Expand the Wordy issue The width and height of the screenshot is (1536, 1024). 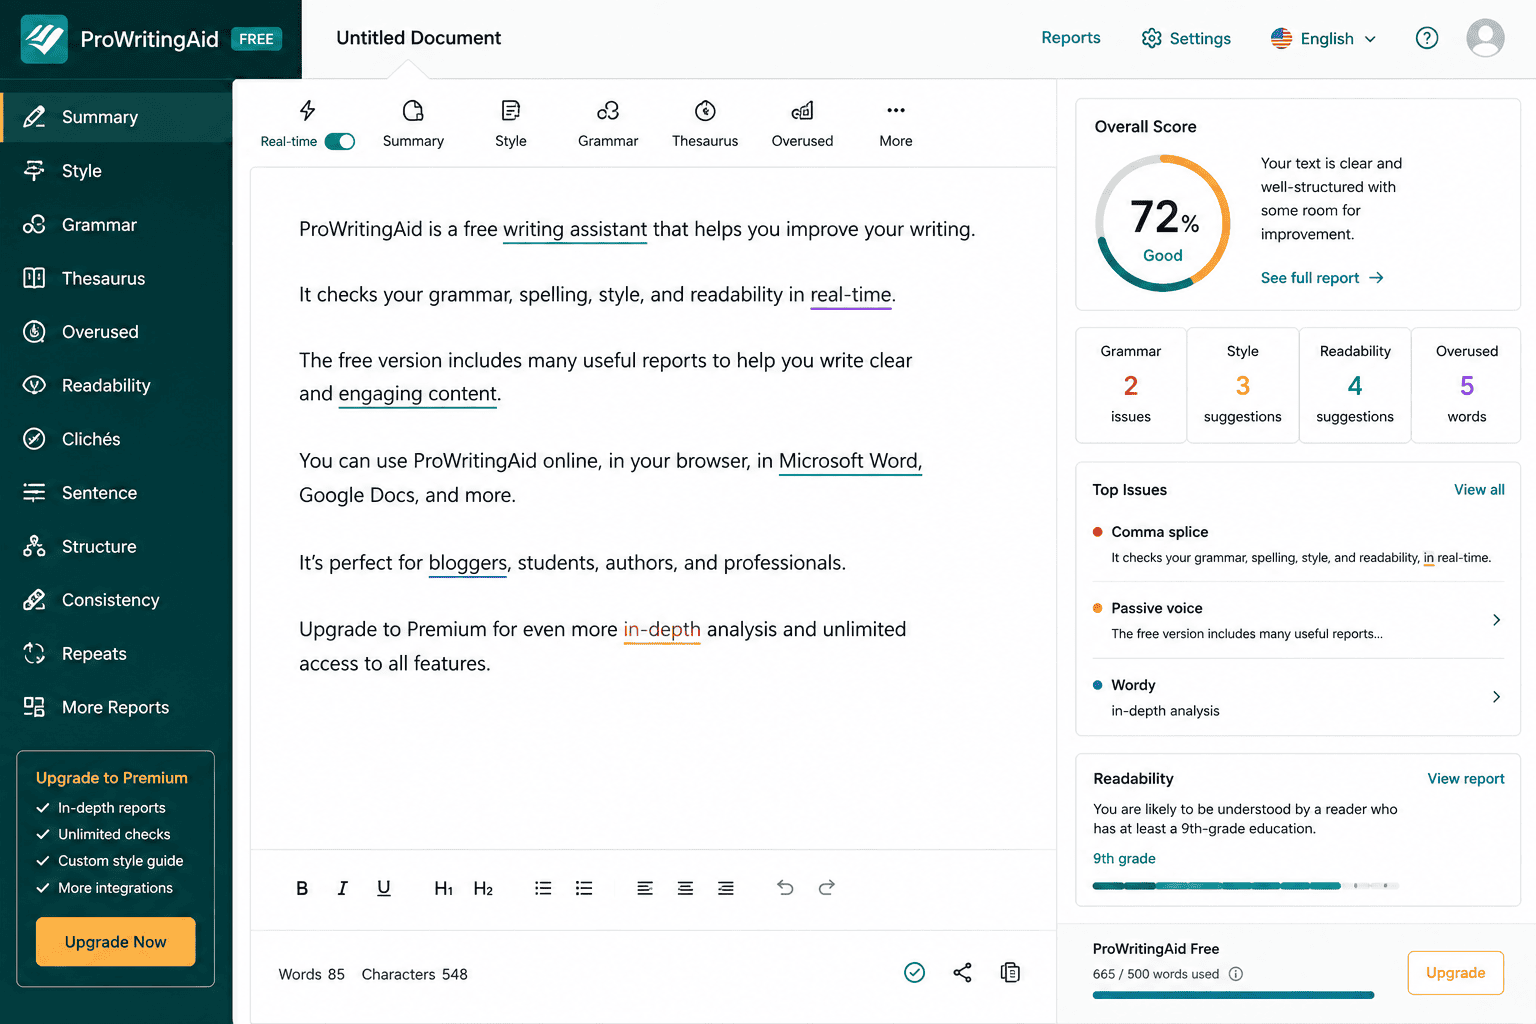tap(1298, 697)
